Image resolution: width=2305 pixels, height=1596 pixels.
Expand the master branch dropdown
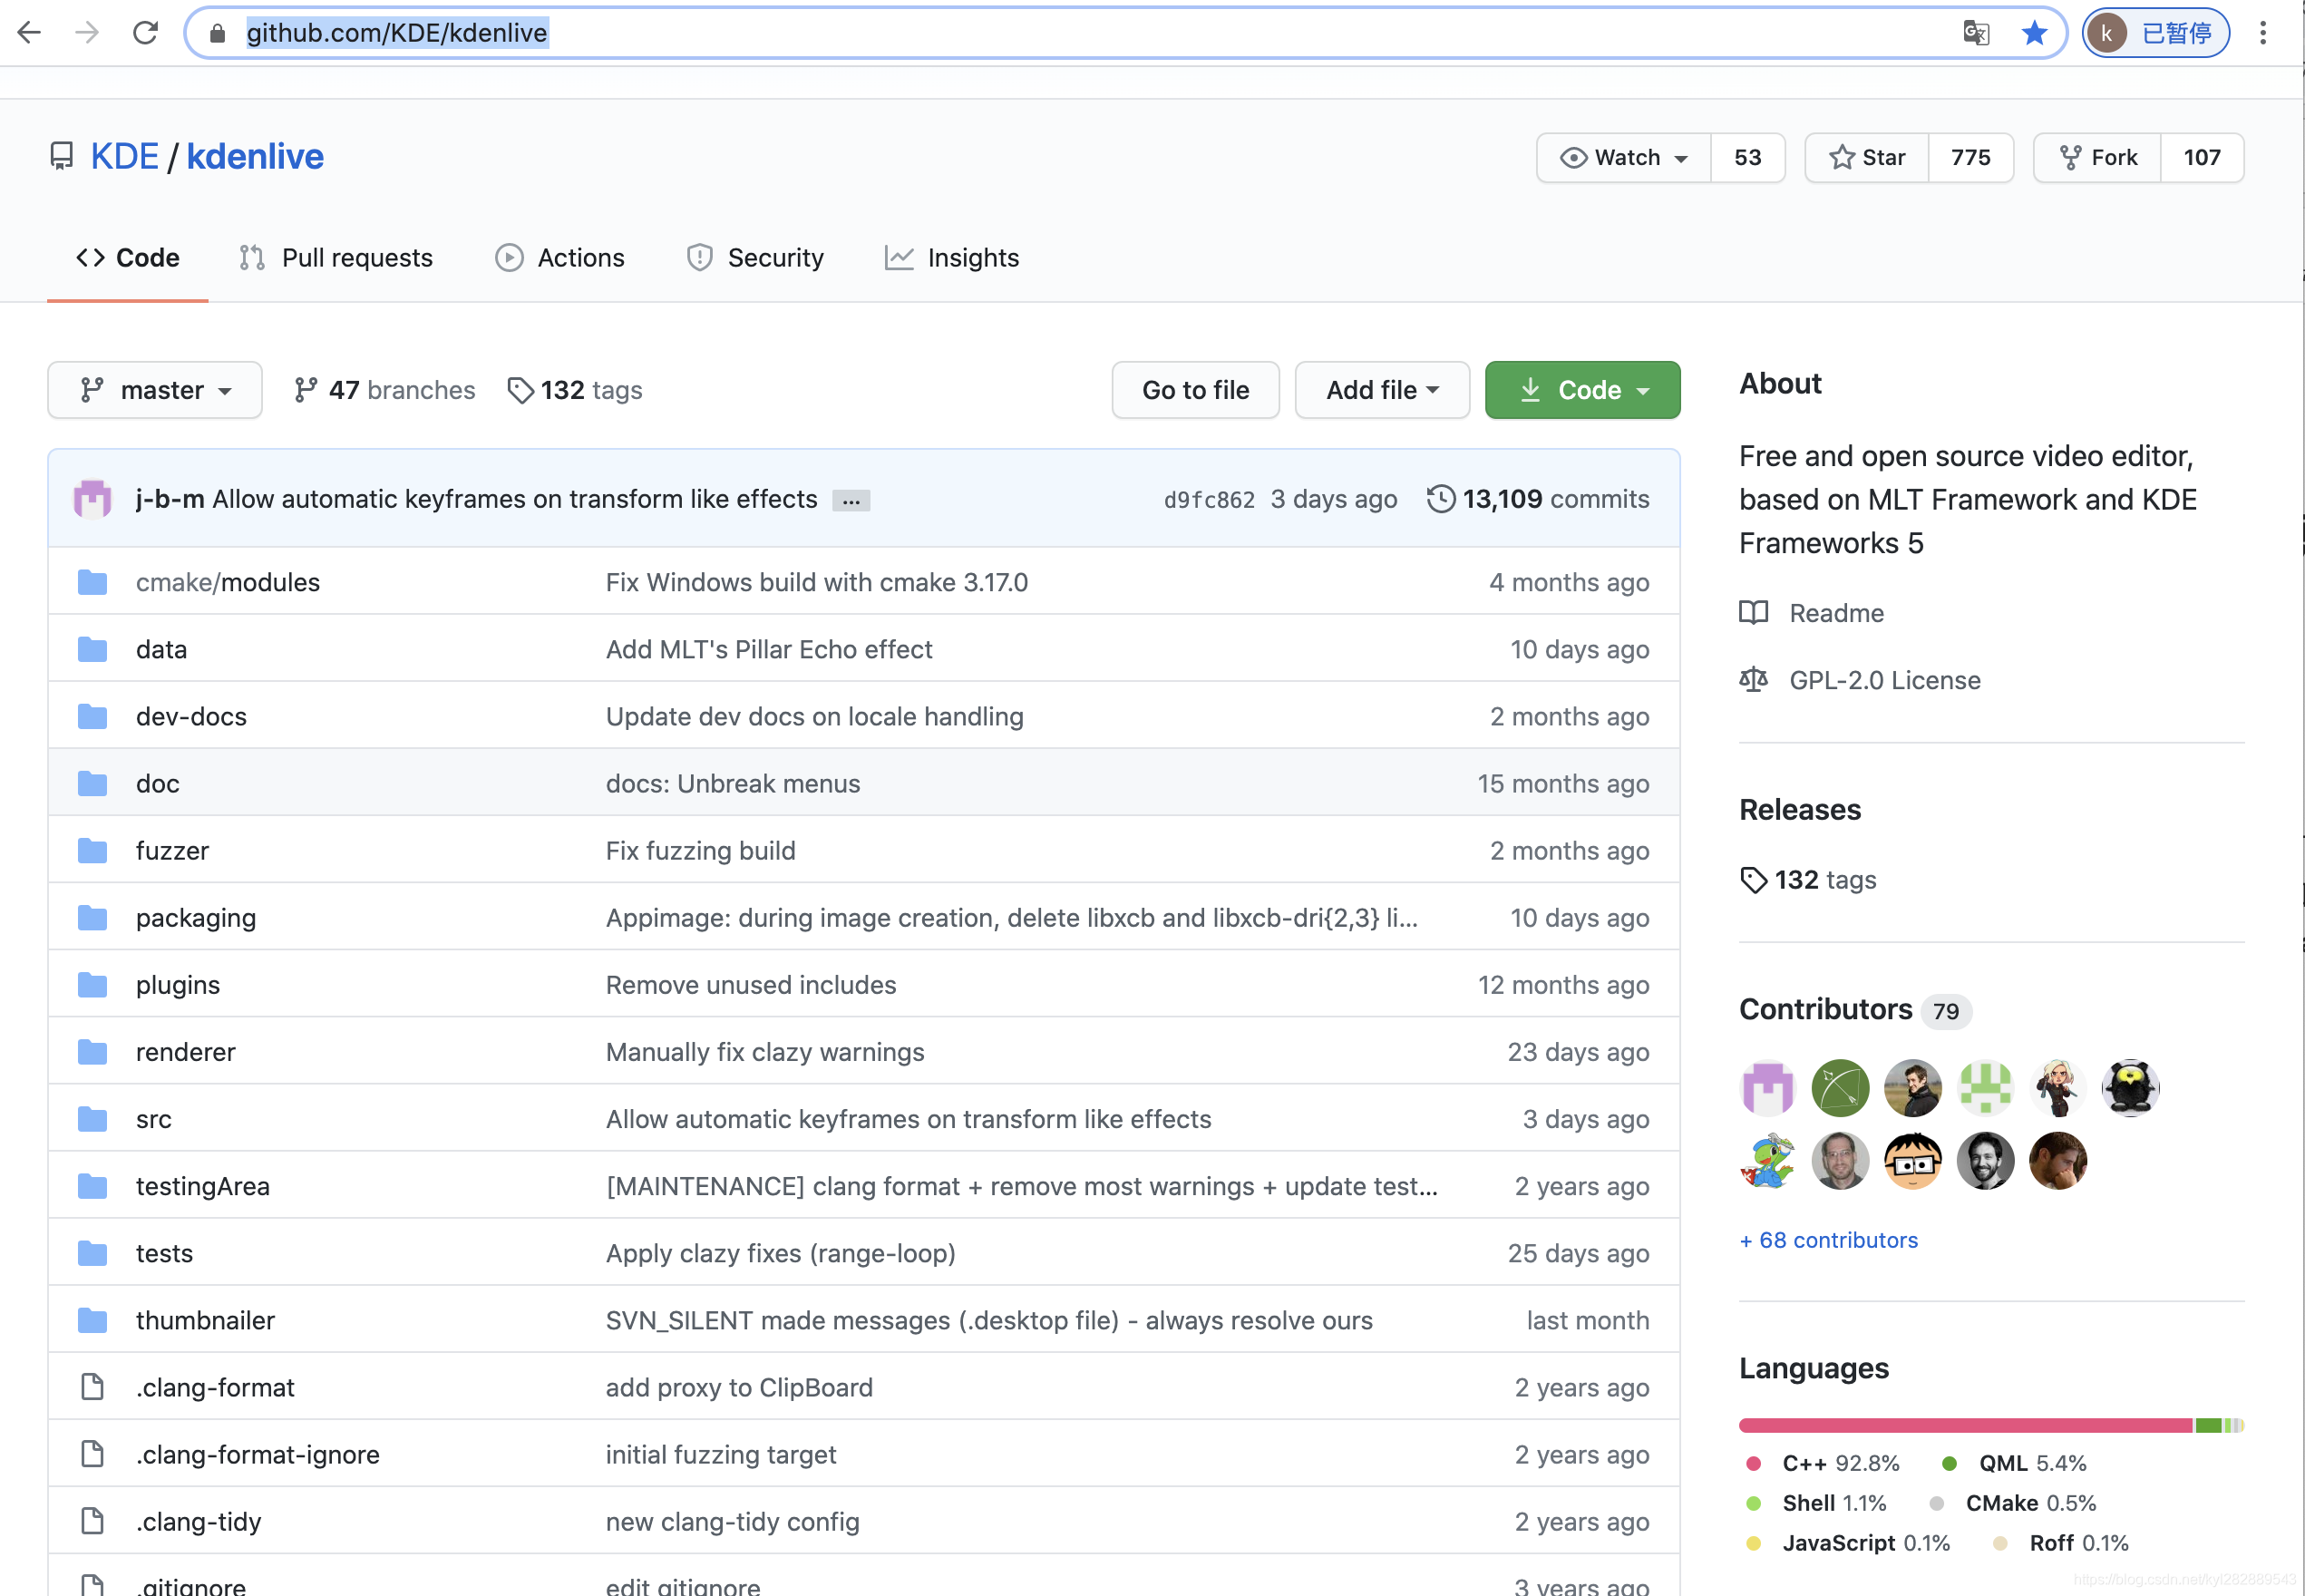coord(154,389)
